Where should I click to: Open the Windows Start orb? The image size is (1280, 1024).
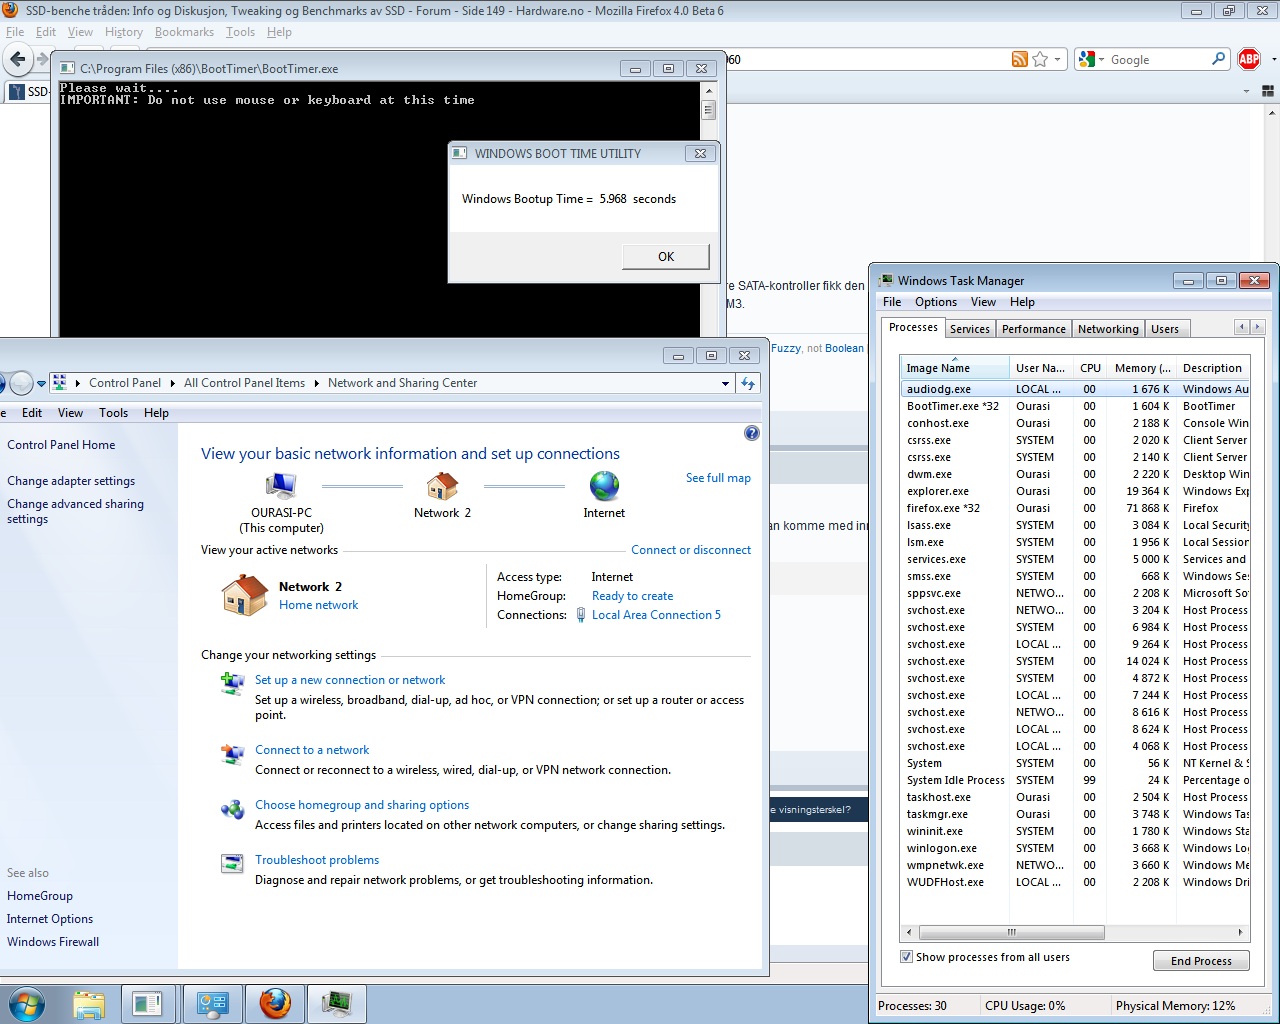[26, 1004]
